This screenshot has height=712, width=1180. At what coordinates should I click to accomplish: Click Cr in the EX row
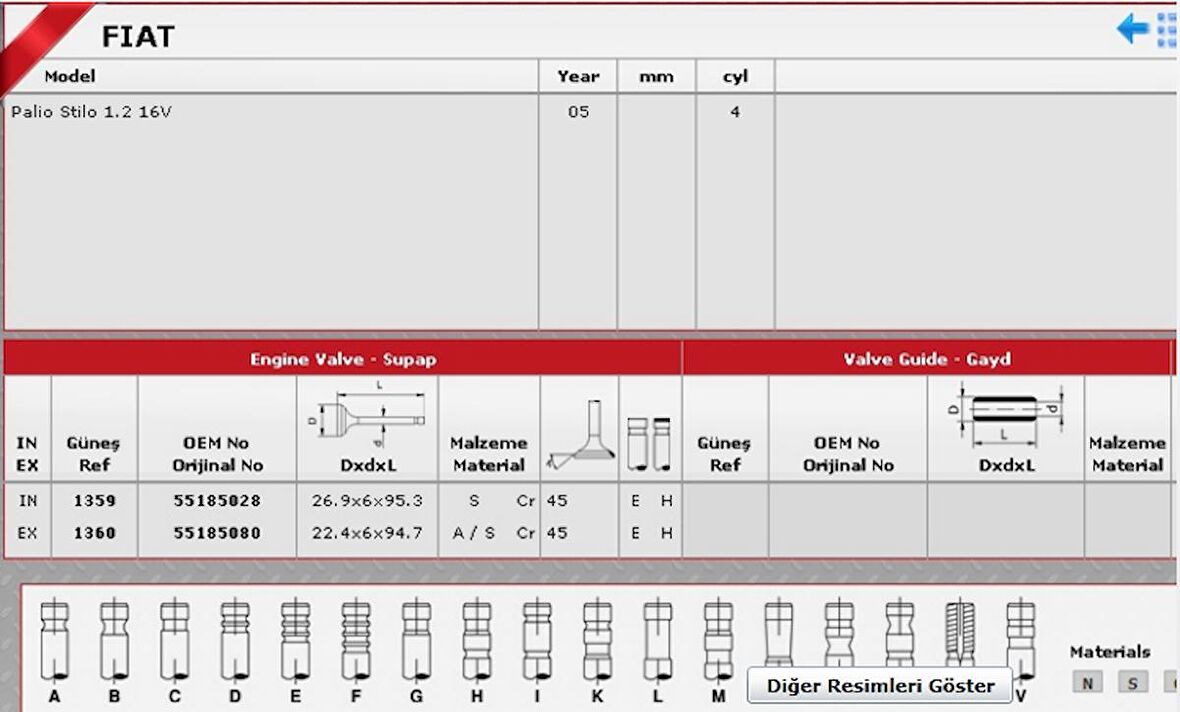point(525,533)
